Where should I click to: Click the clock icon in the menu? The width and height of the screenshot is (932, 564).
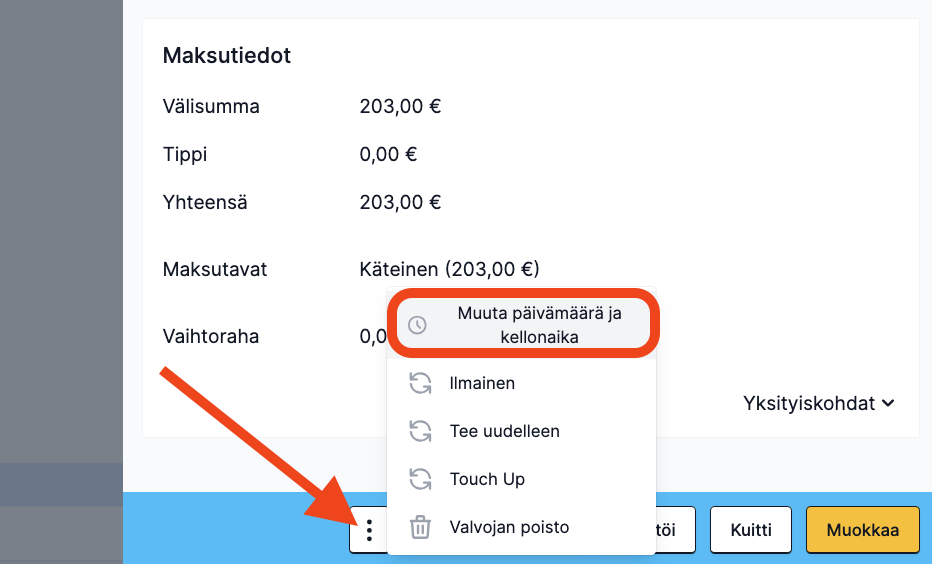point(417,325)
